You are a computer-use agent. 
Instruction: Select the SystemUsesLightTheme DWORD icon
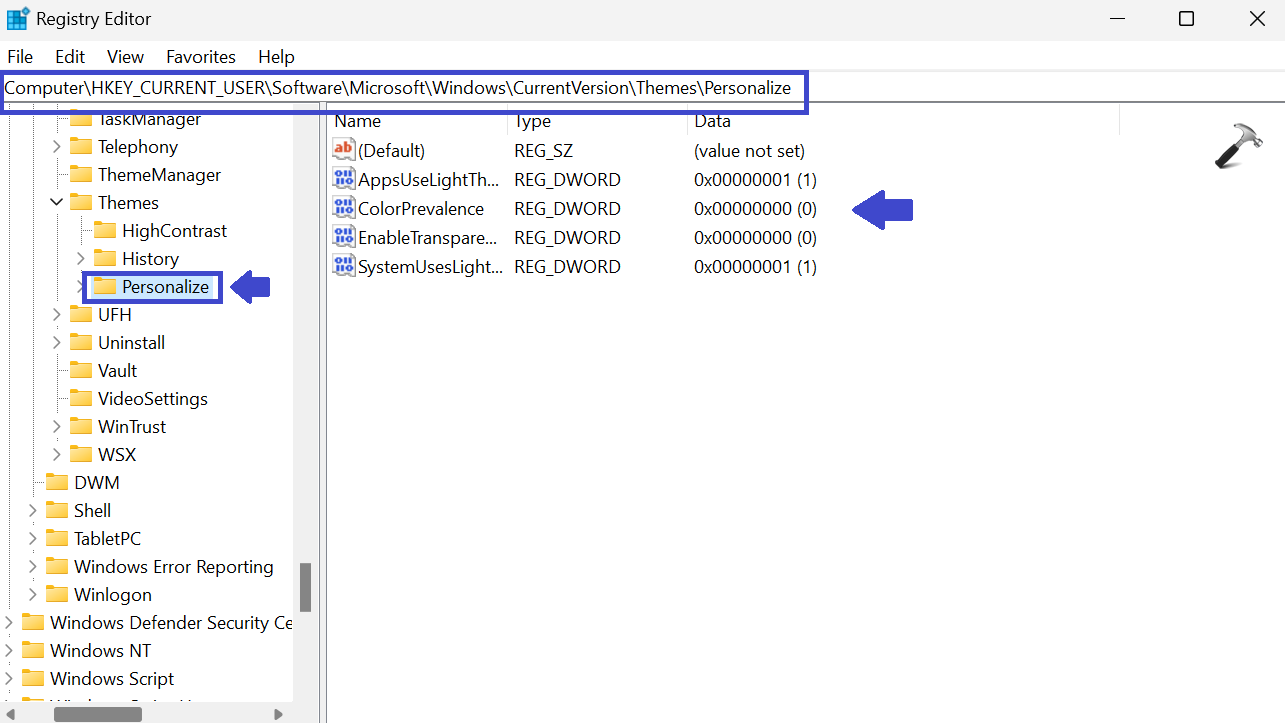(x=344, y=266)
